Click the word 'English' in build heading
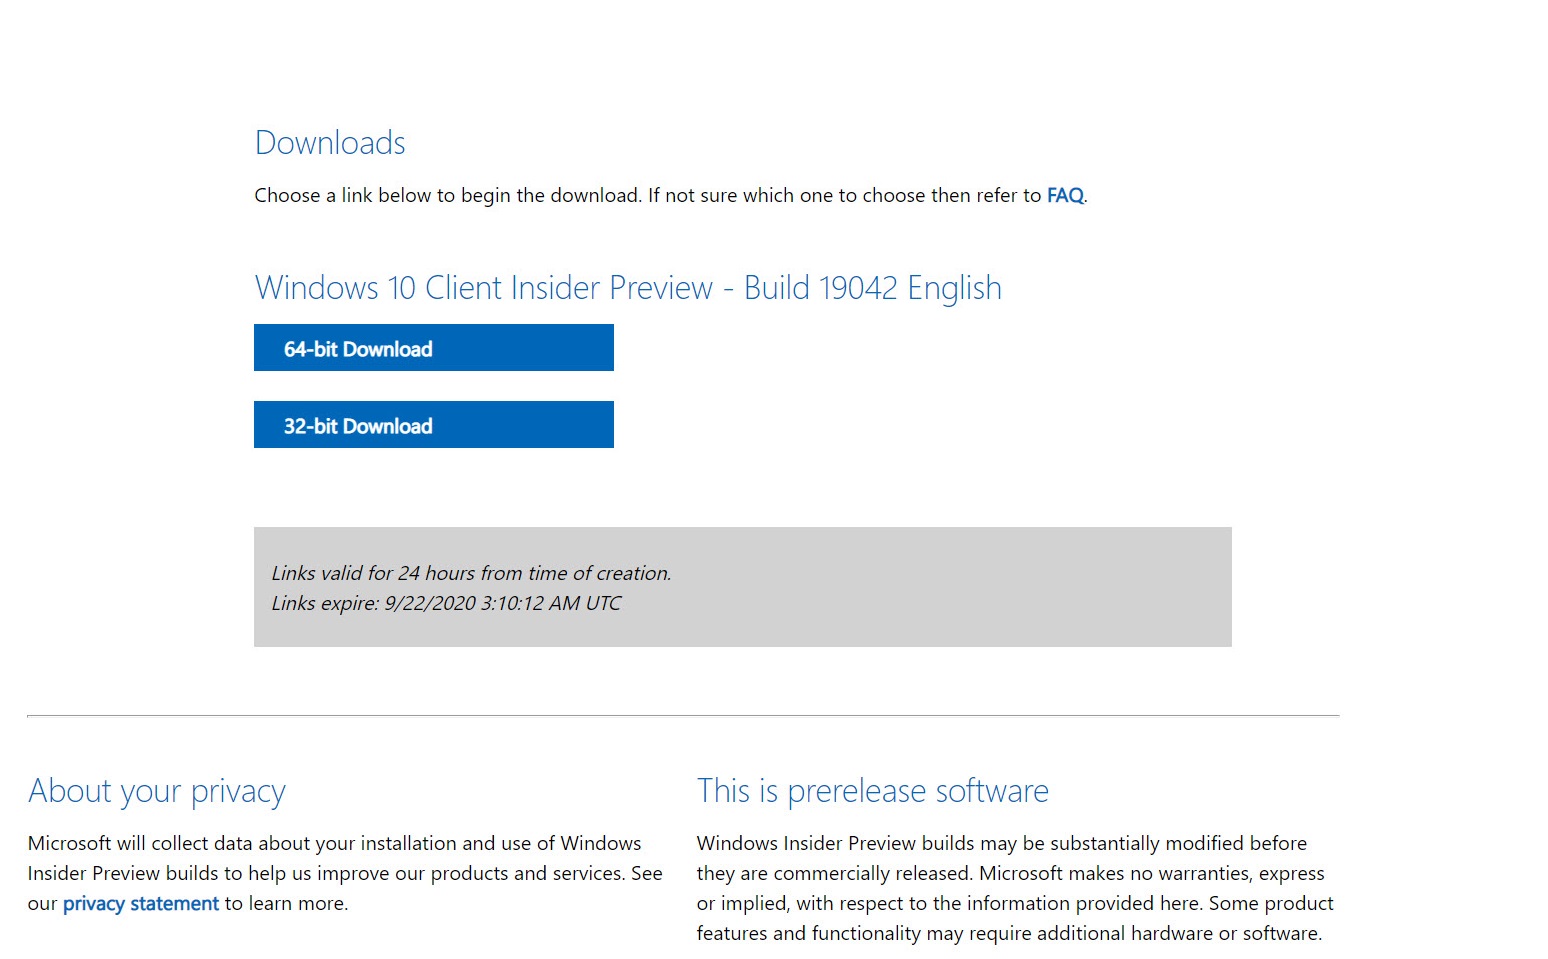Screen dimensions: 1548x959 955,288
